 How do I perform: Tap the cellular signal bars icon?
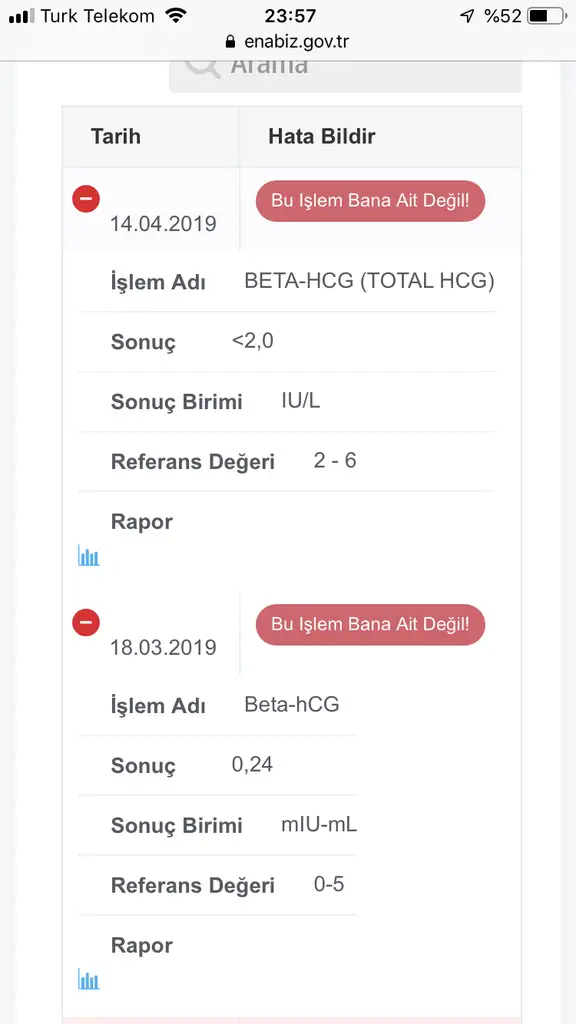22,16
